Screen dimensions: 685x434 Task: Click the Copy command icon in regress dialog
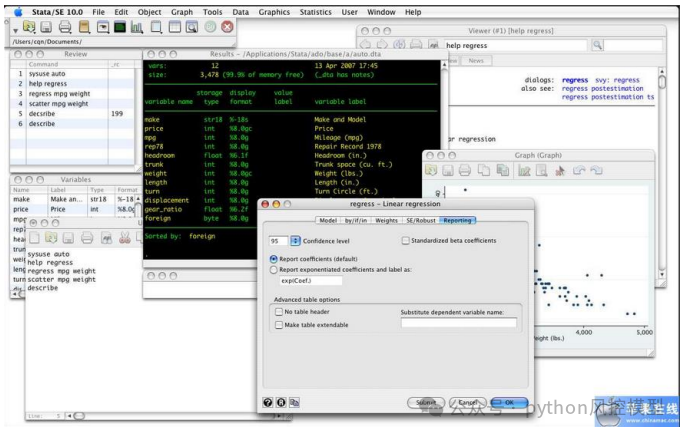294,402
